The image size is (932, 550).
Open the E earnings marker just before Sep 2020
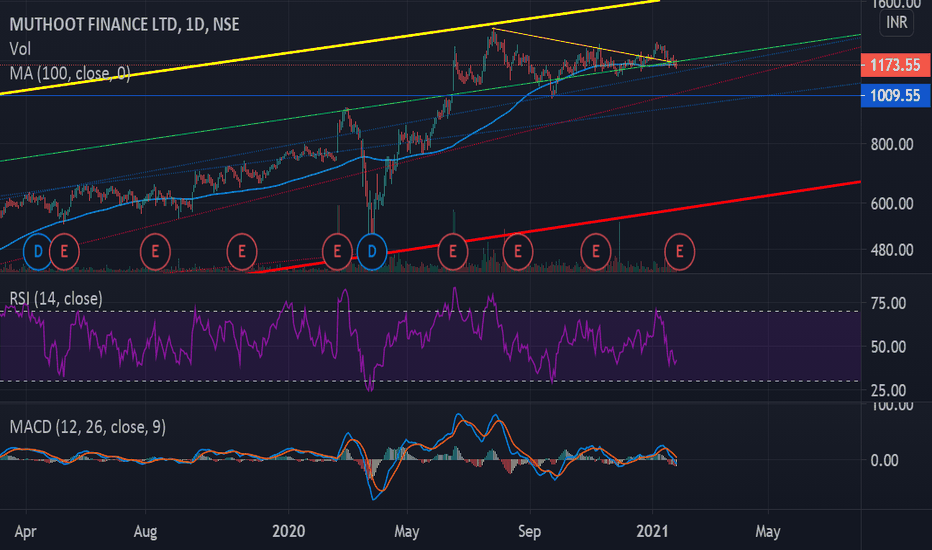[518, 252]
